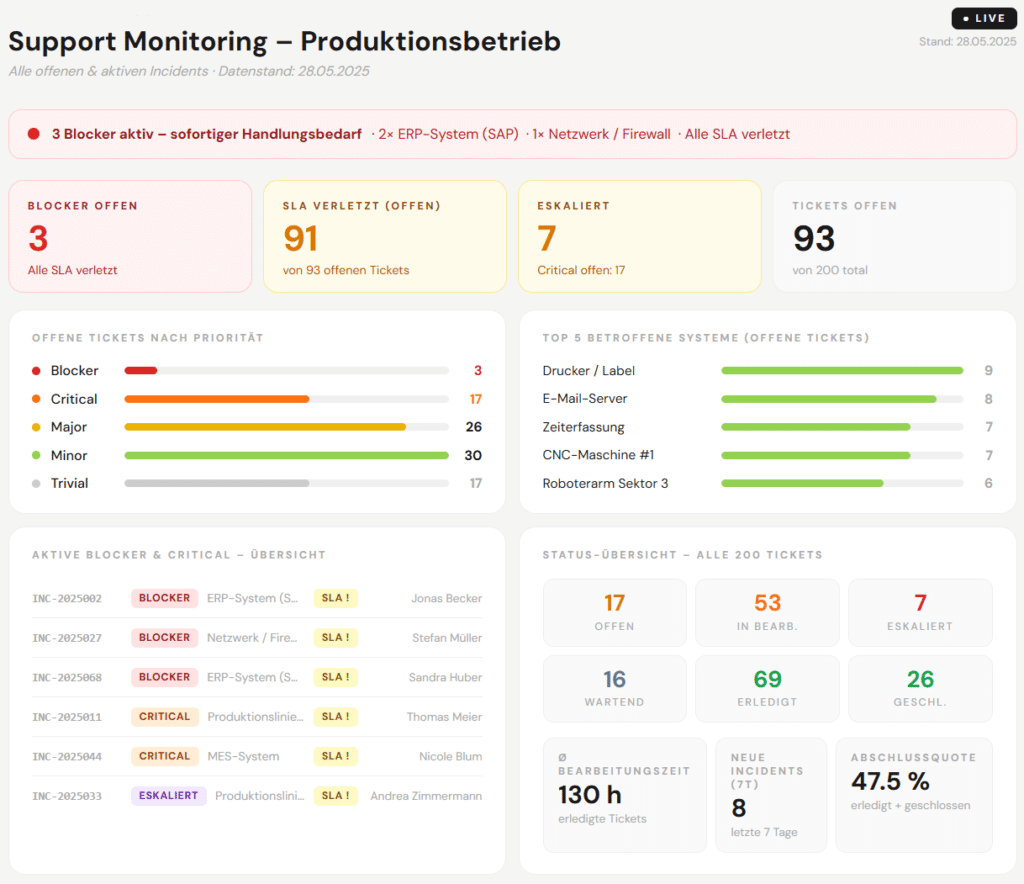Select assignee Sandra Huber
Viewport: 1024px width, 884px height.
(445, 677)
